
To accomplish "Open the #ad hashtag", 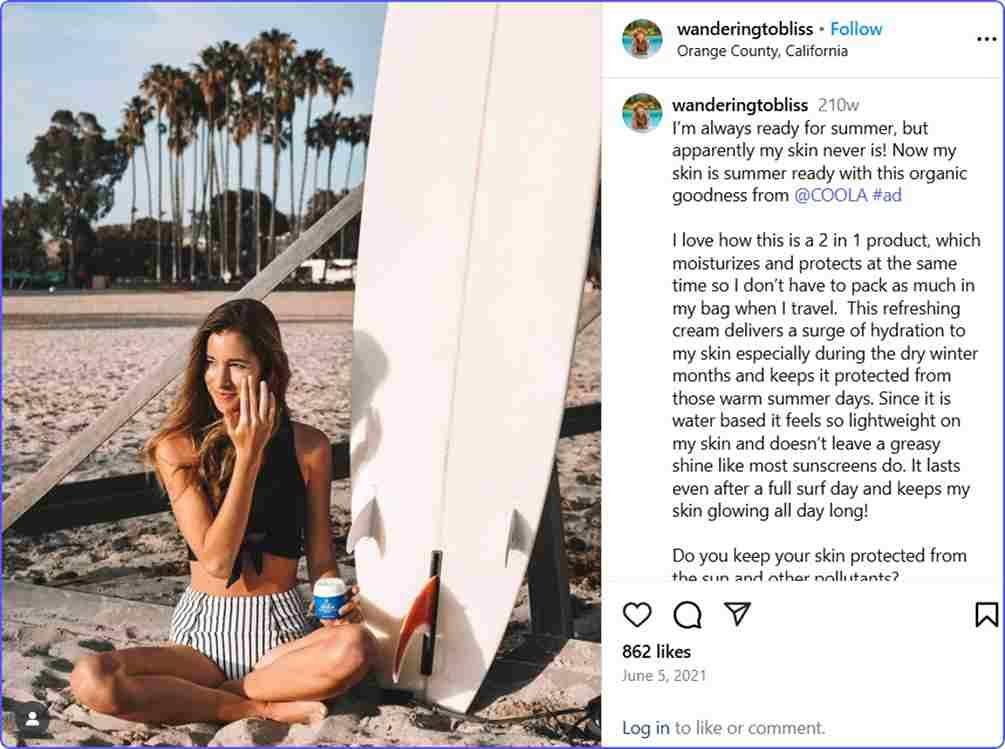I will [x=887, y=195].
